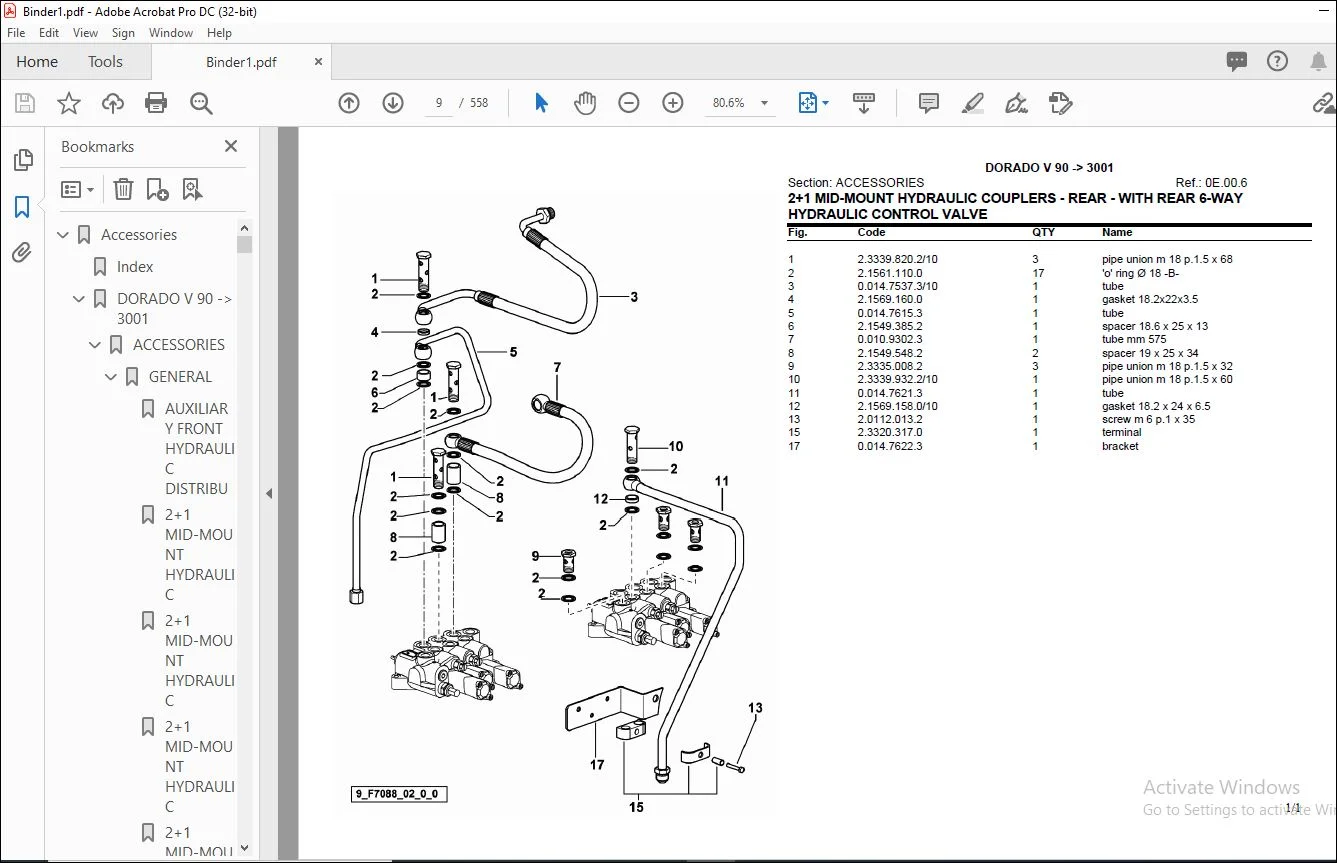Open the Index bookmark
Image resolution: width=1337 pixels, height=863 pixels.
click(x=135, y=267)
